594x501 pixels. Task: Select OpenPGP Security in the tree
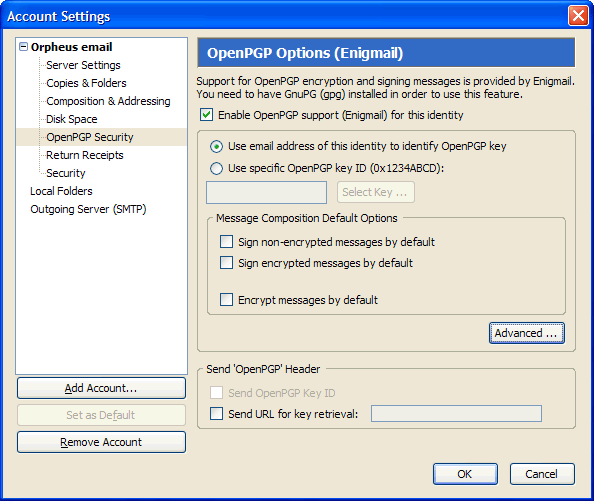click(x=90, y=137)
